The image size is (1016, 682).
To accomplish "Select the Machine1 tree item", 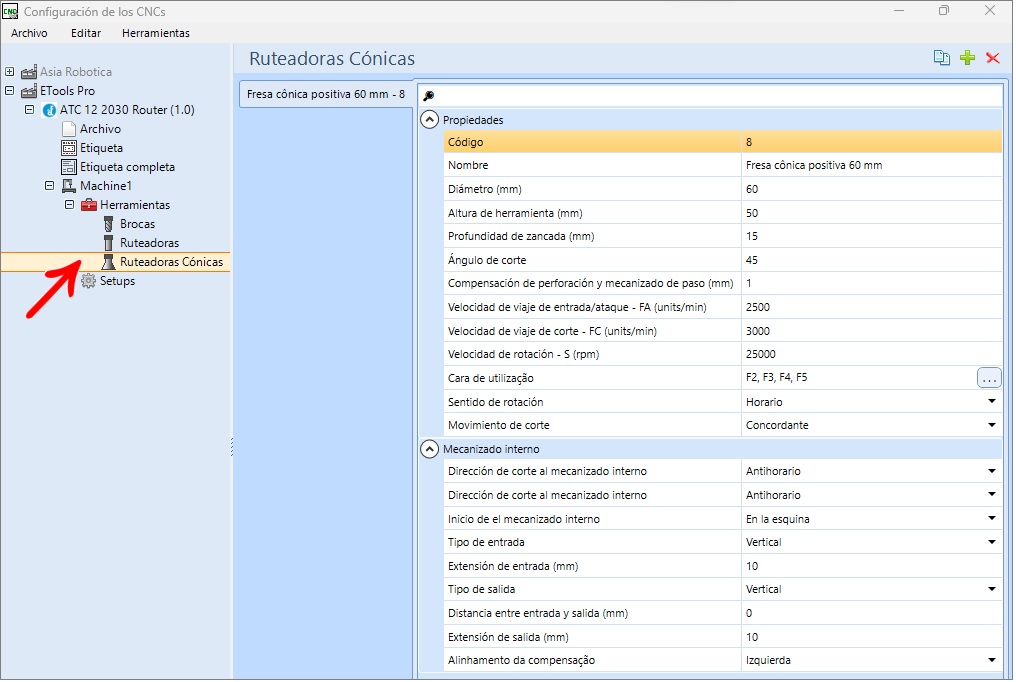I will [106, 186].
